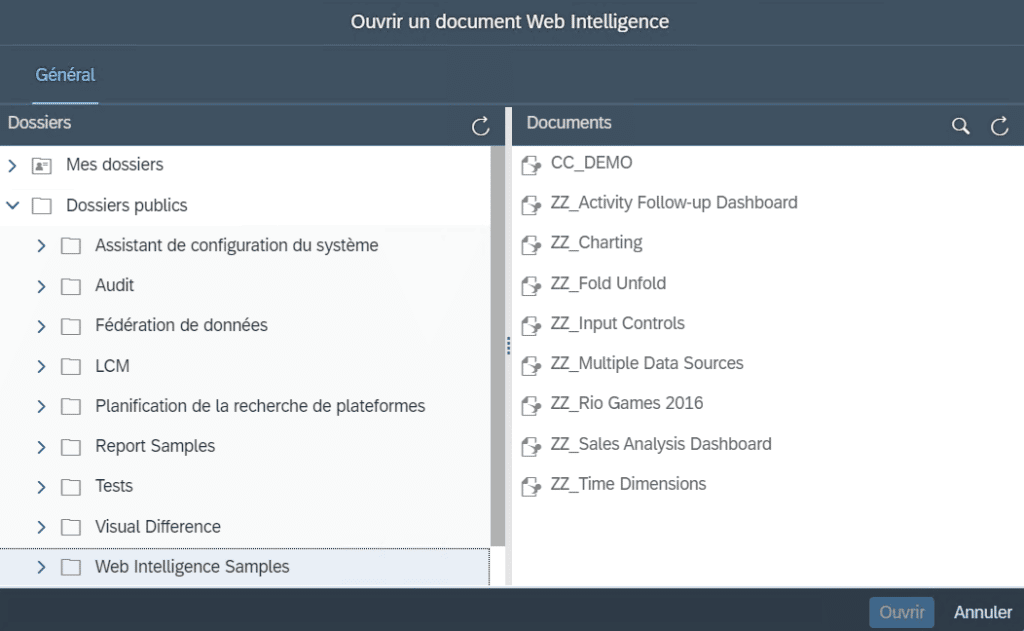Search documents with the magnifier icon
The height and width of the screenshot is (631, 1024).
click(960, 125)
